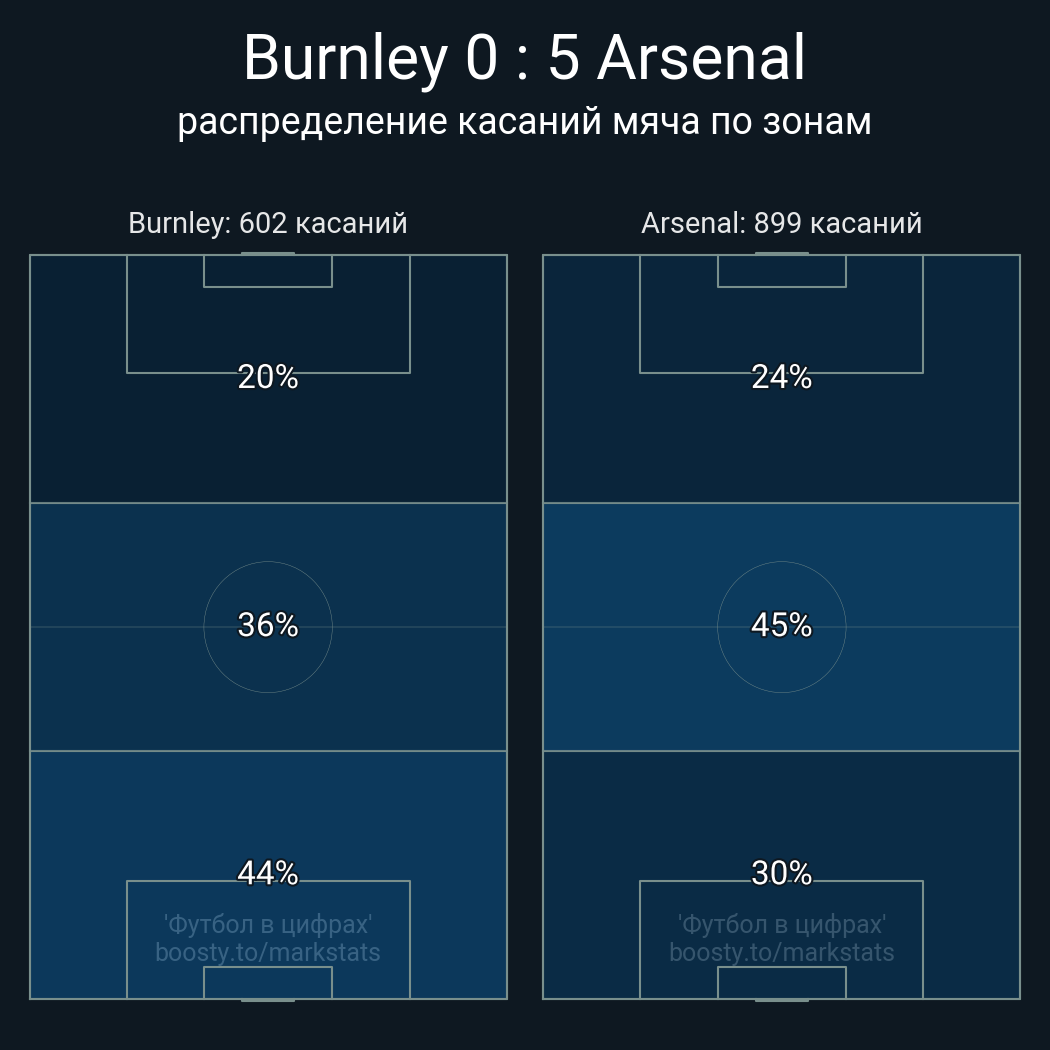Click the top goal box on Arsenal pitch
Viewport: 1050px width, 1050px height.
[x=781, y=271]
